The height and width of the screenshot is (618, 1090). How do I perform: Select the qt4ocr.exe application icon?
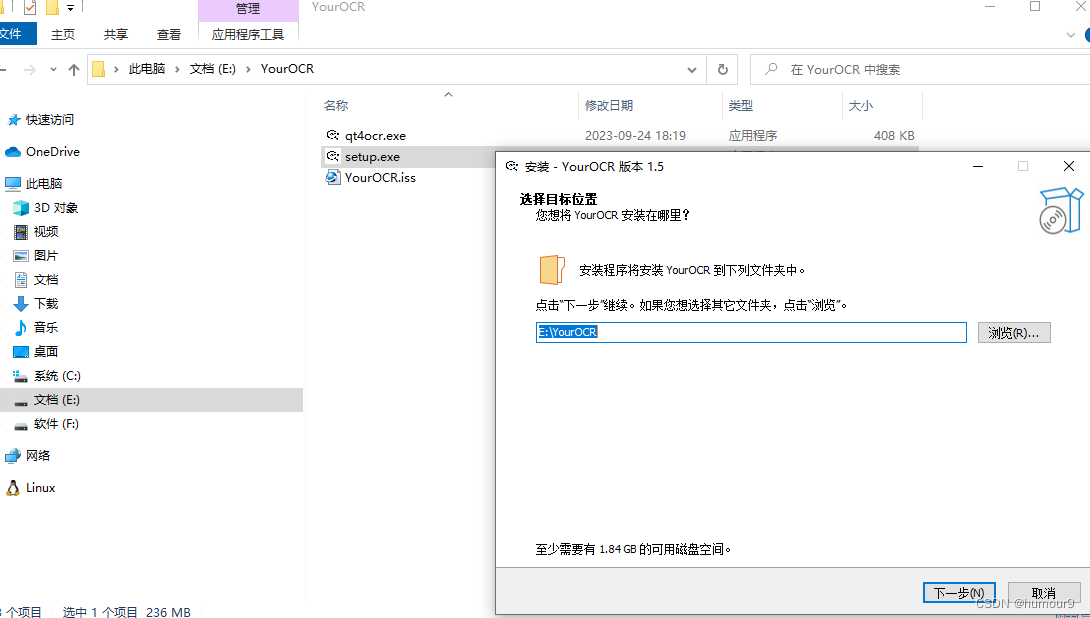pos(334,135)
